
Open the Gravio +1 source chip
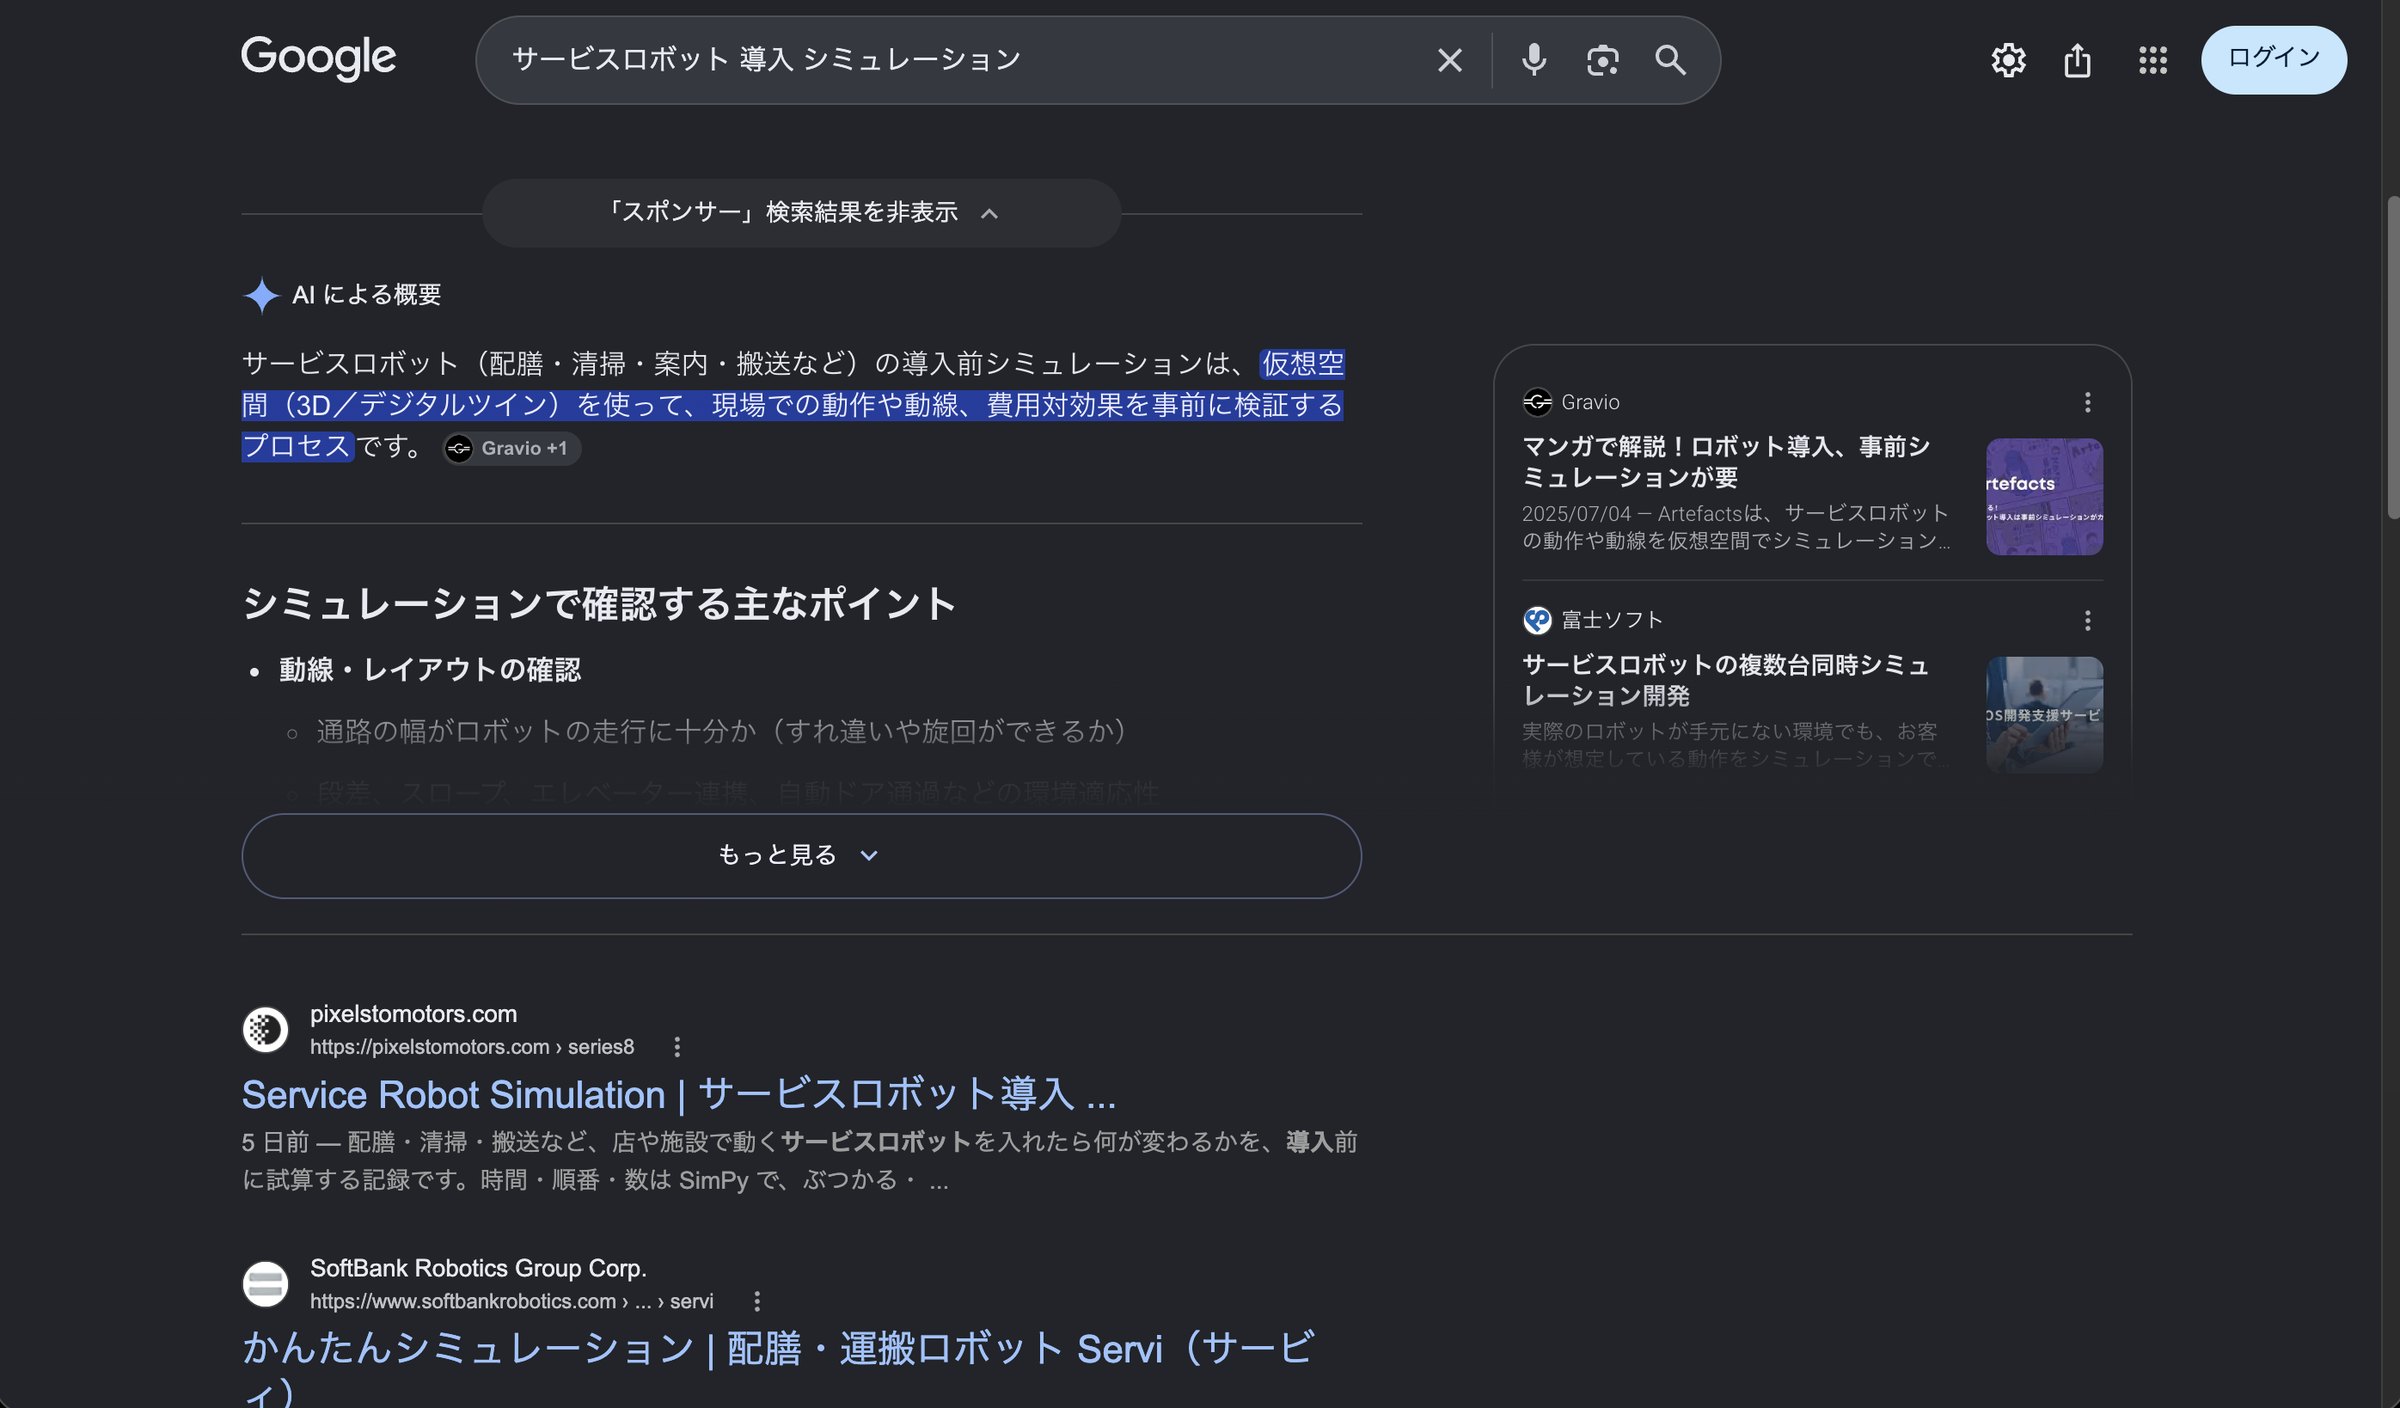(x=511, y=448)
